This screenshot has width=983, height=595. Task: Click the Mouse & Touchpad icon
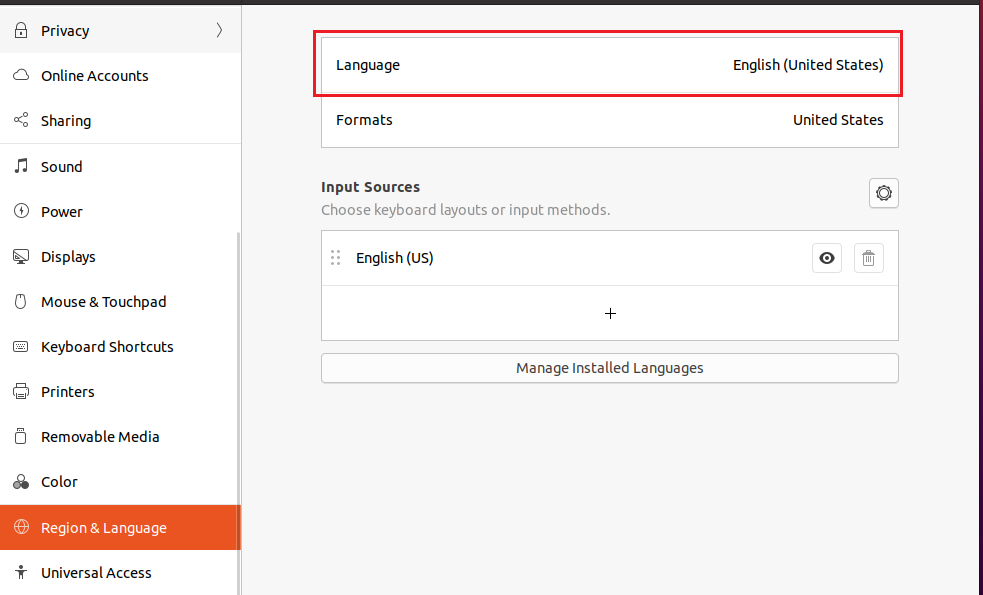20,302
